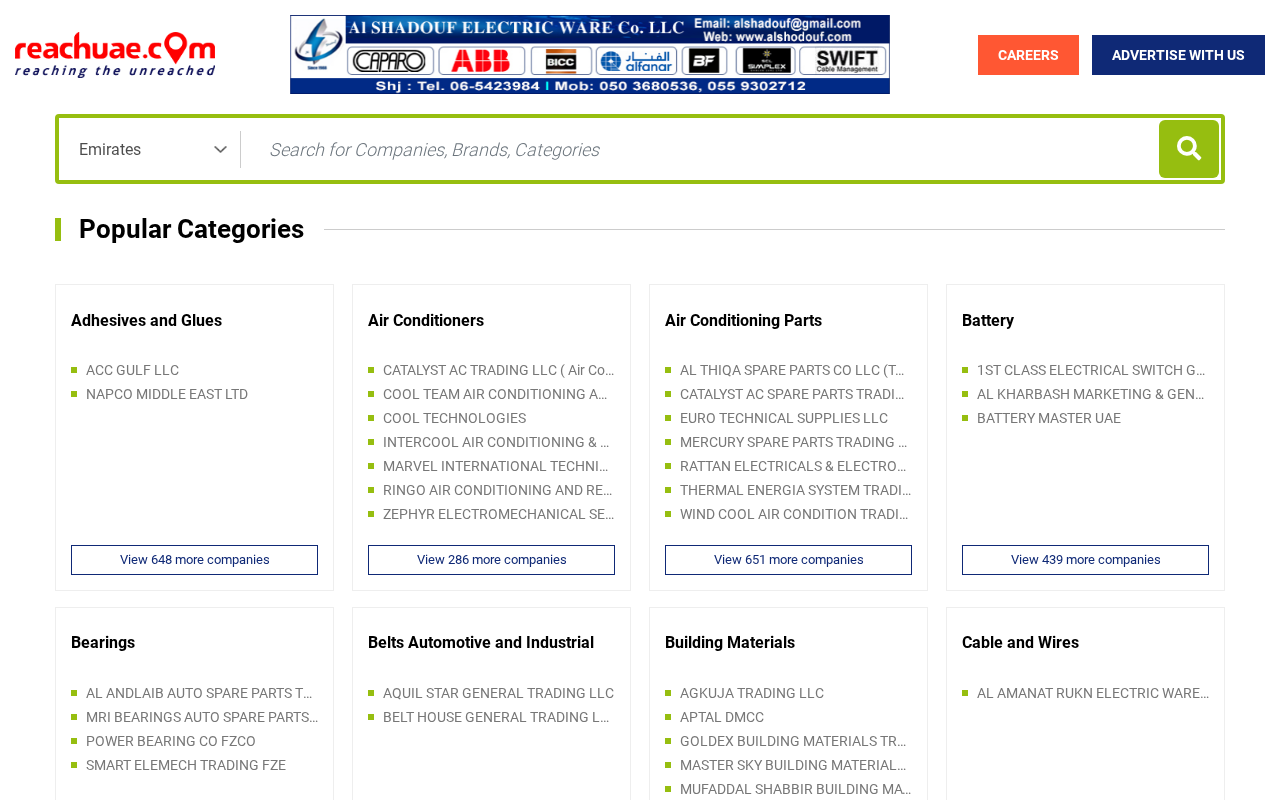Open the Al Shadouf Electric Ware banner ad
The width and height of the screenshot is (1280, 800).
[x=590, y=54]
